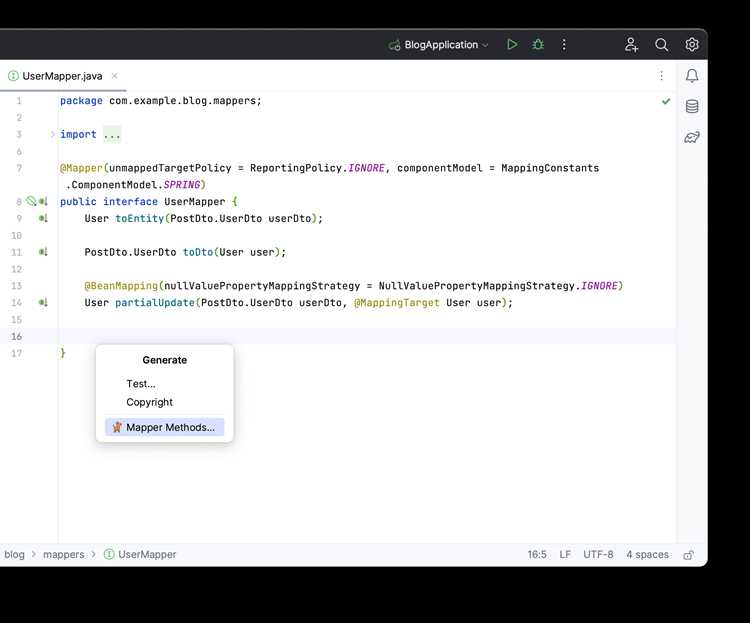The width and height of the screenshot is (750, 623).
Task: Place the caret on empty line 16
Action: [x=366, y=336]
